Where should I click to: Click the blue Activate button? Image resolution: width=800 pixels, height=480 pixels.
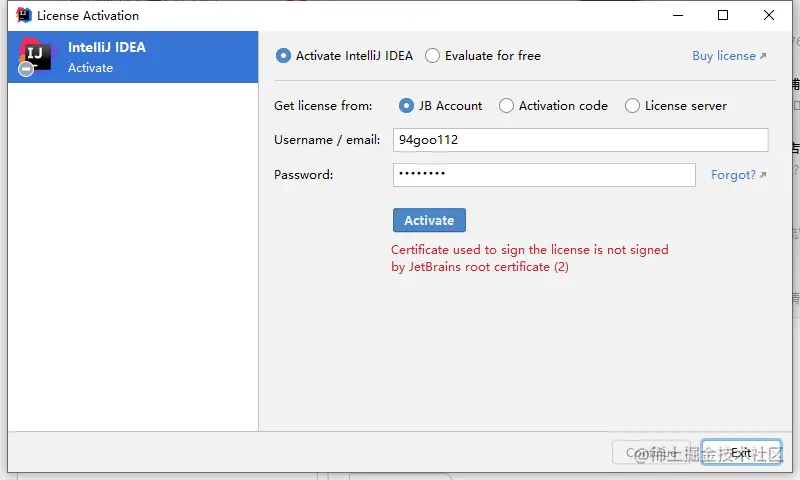pyautogui.click(x=429, y=220)
